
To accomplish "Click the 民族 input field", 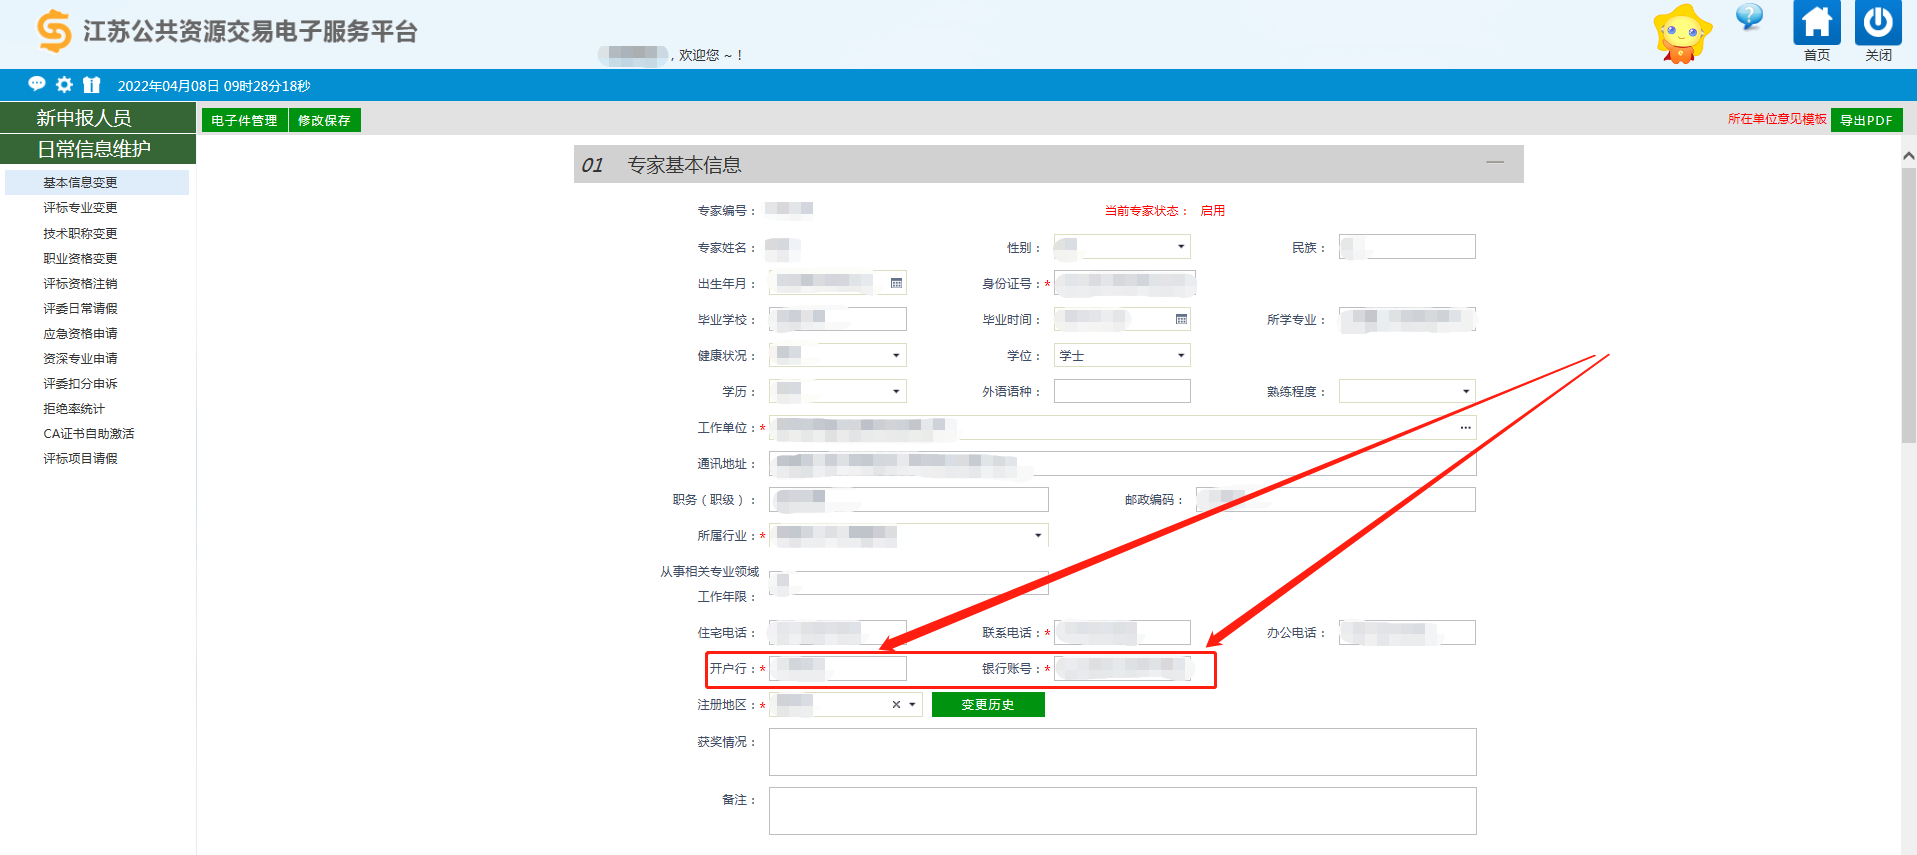I will click(x=1407, y=247).
